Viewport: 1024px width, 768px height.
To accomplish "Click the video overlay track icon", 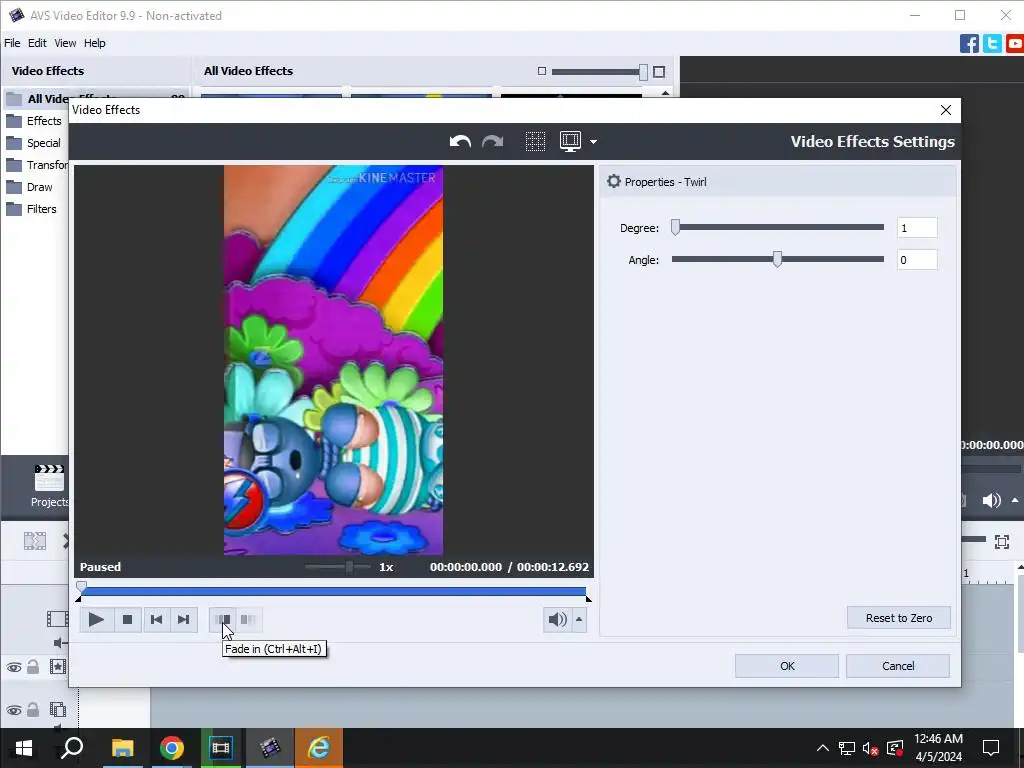I will click(57, 709).
